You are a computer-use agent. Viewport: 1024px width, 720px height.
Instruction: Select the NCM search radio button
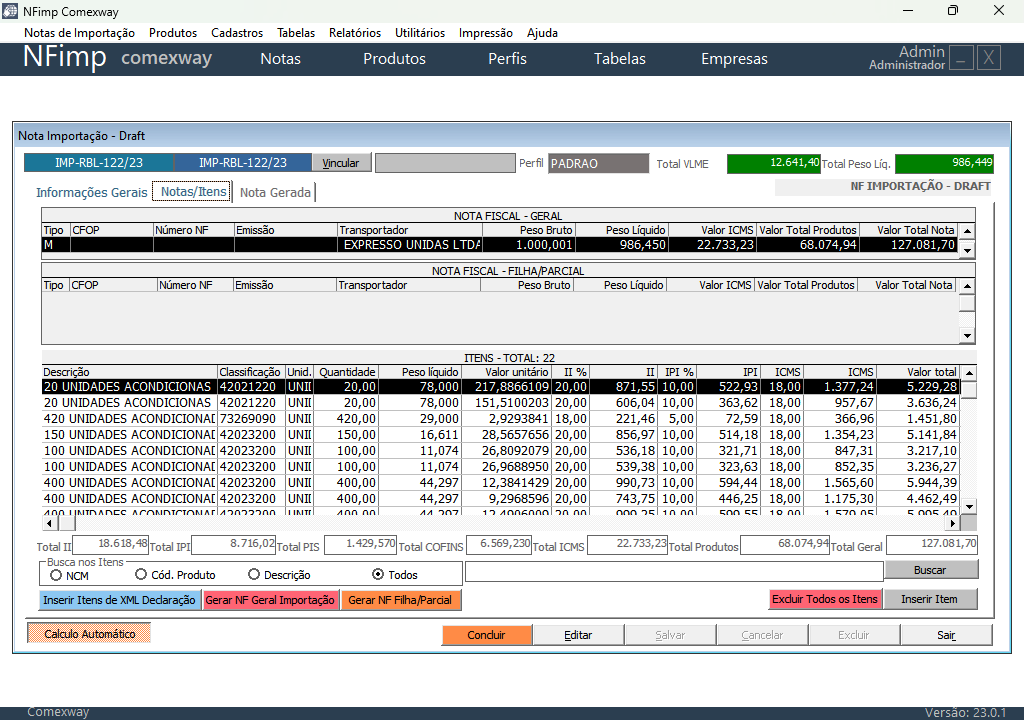coord(56,575)
